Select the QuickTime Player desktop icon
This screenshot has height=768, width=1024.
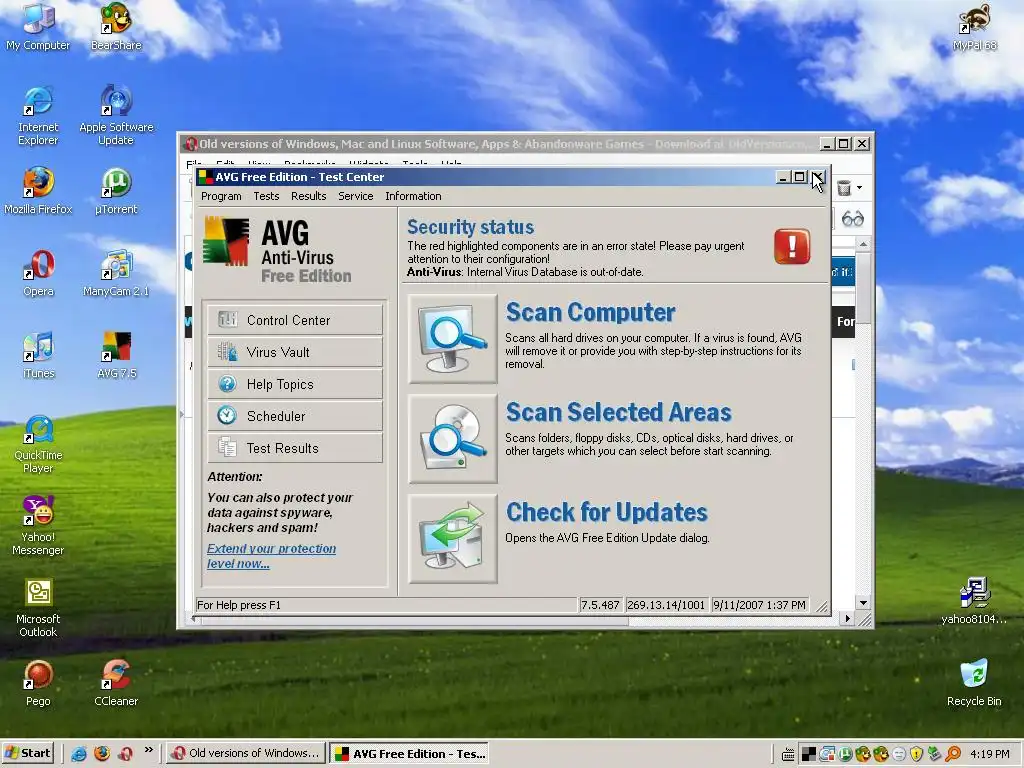(38, 444)
